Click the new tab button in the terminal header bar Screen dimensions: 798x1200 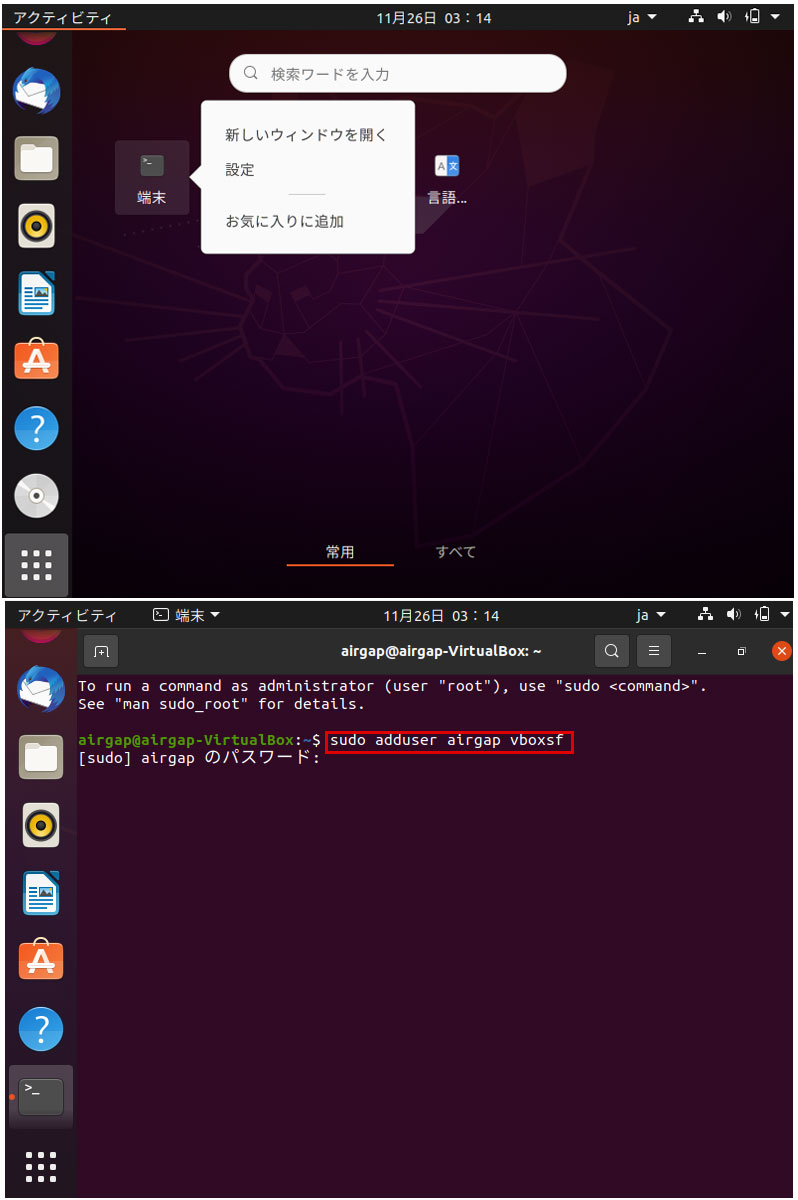point(101,651)
